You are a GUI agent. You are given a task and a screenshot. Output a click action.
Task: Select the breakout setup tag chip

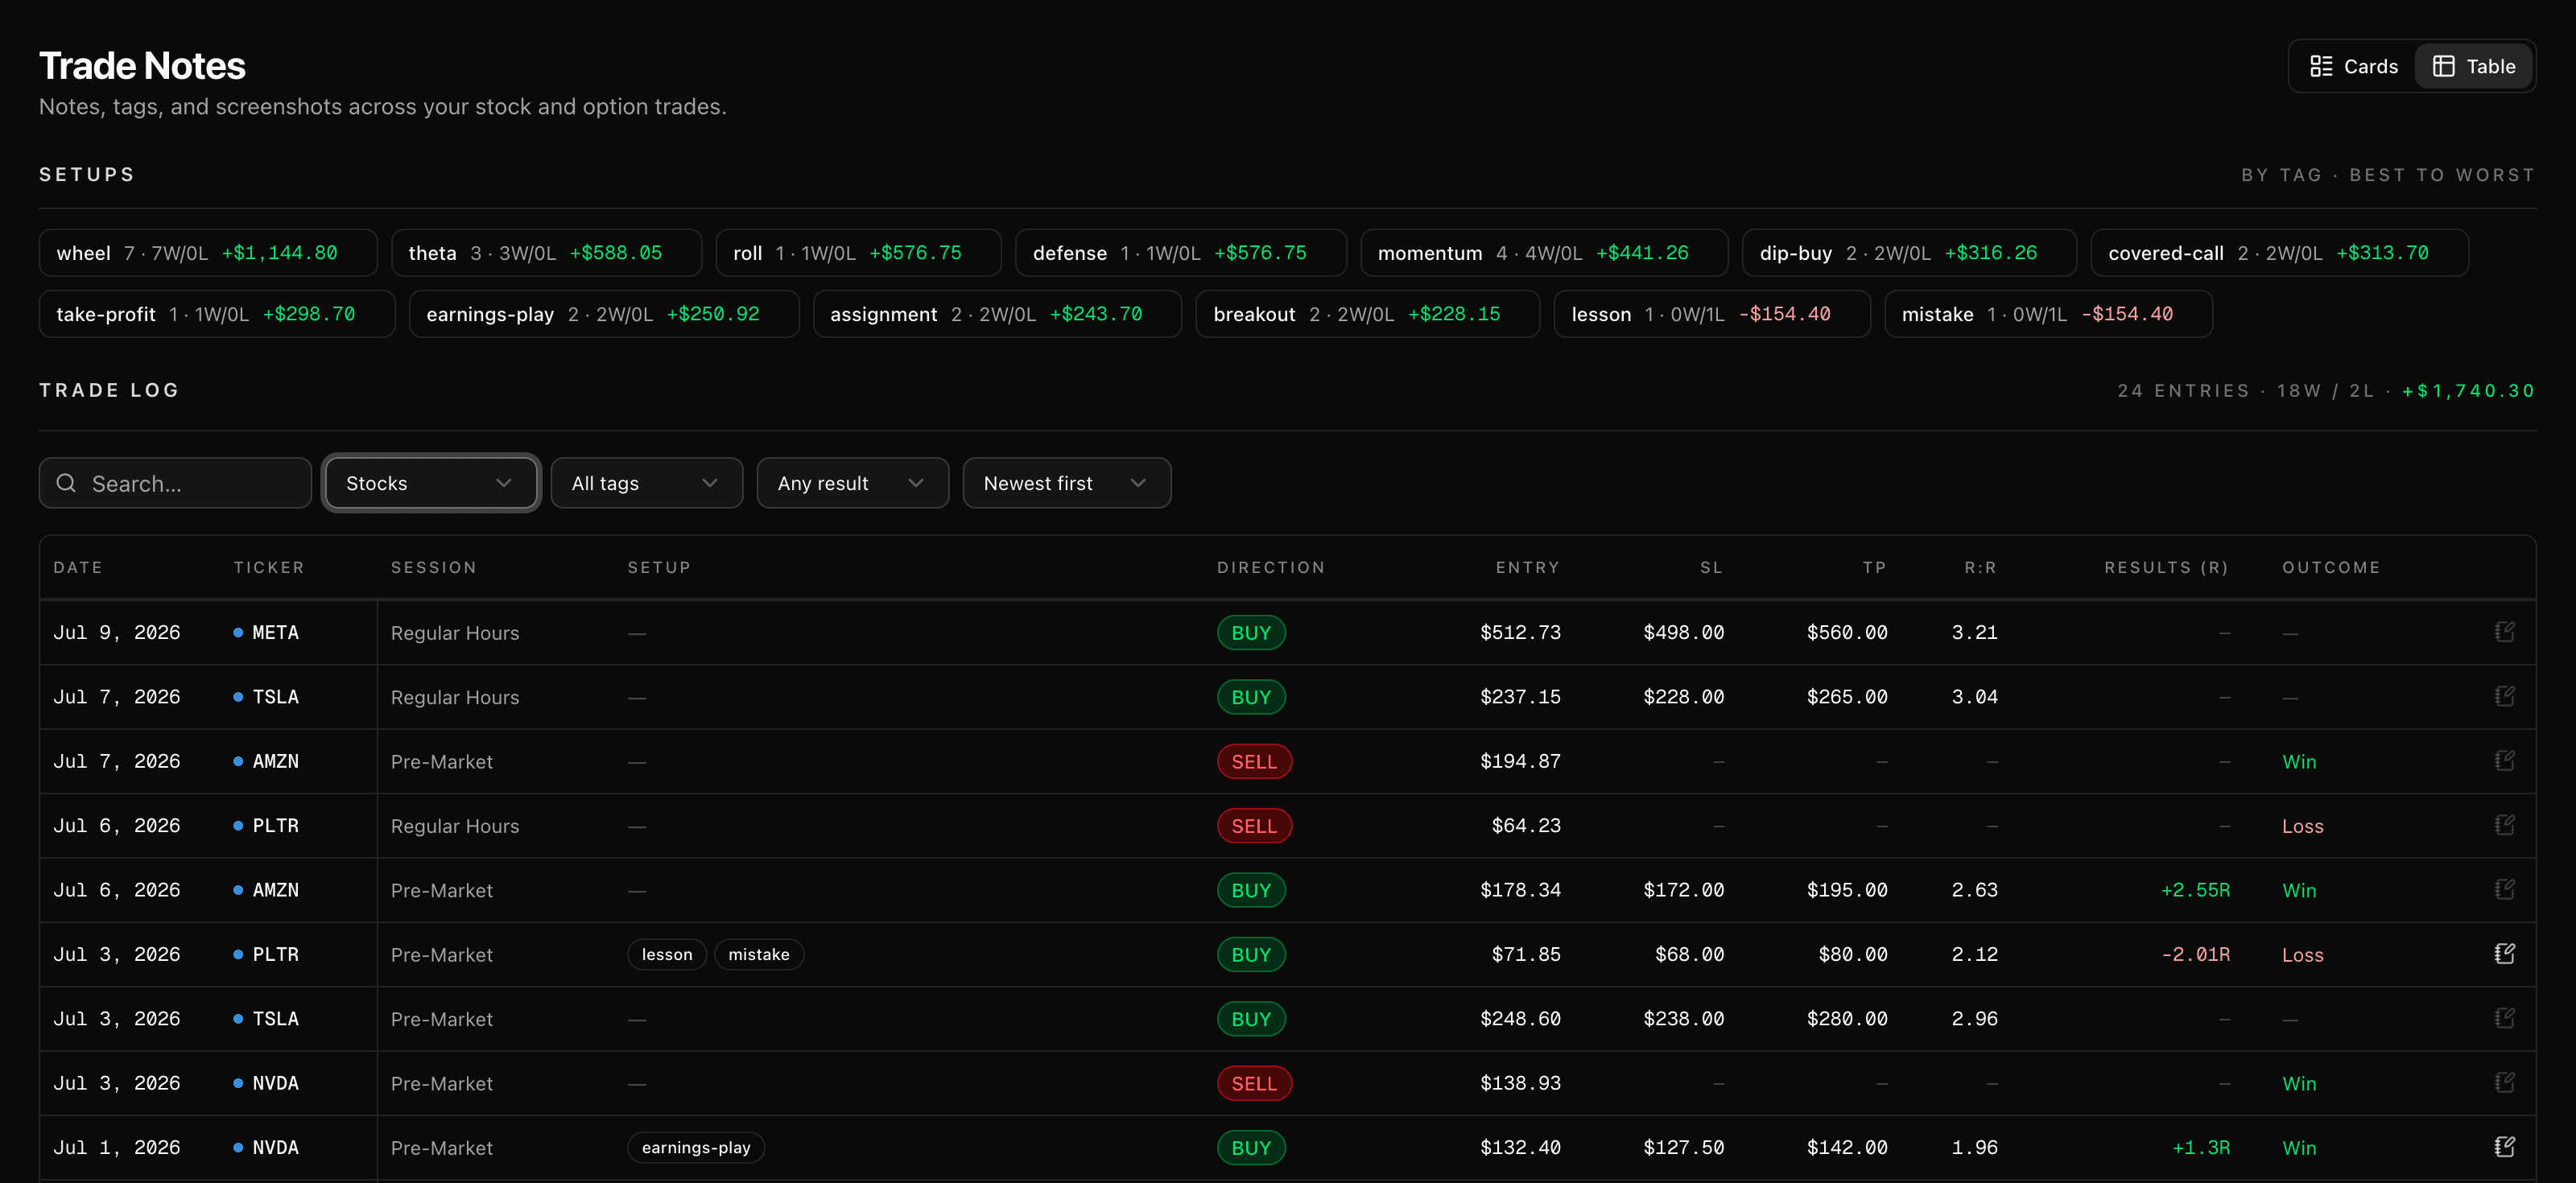(x=1367, y=314)
